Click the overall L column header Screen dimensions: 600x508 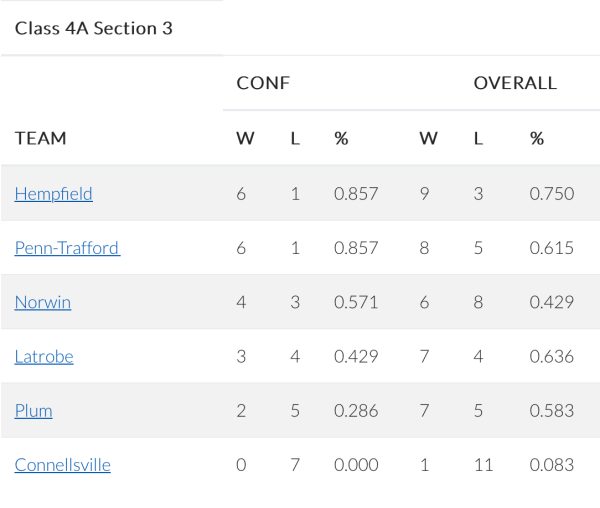point(478,139)
